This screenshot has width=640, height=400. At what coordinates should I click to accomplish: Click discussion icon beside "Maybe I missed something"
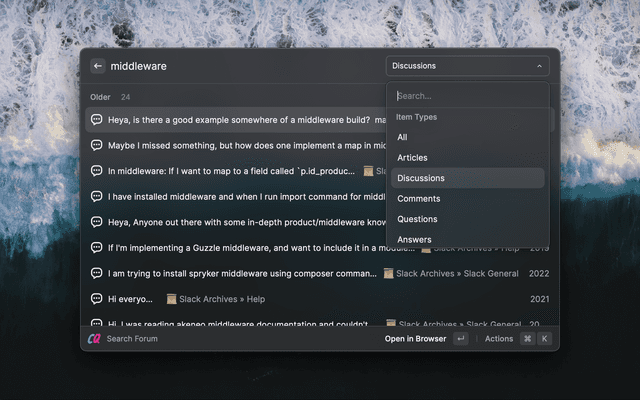pyautogui.click(x=97, y=145)
